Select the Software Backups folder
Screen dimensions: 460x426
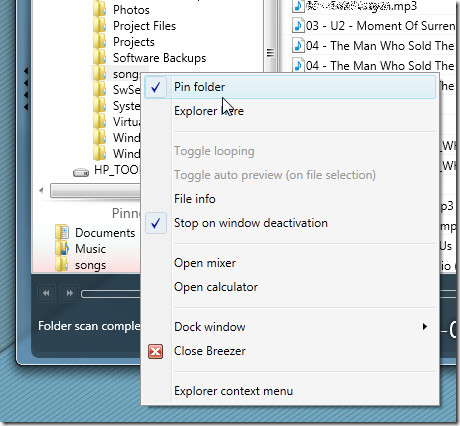pyautogui.click(x=159, y=58)
